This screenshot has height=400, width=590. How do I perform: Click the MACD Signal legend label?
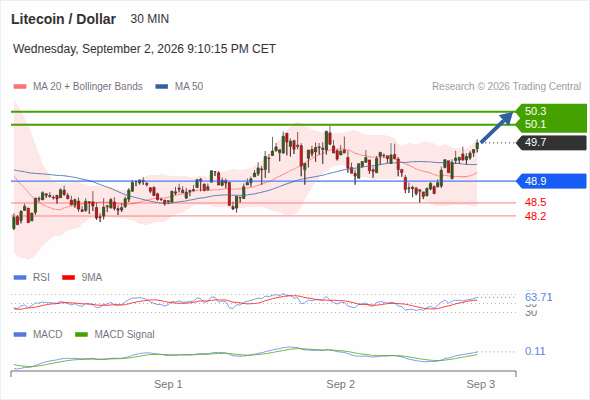(x=125, y=334)
